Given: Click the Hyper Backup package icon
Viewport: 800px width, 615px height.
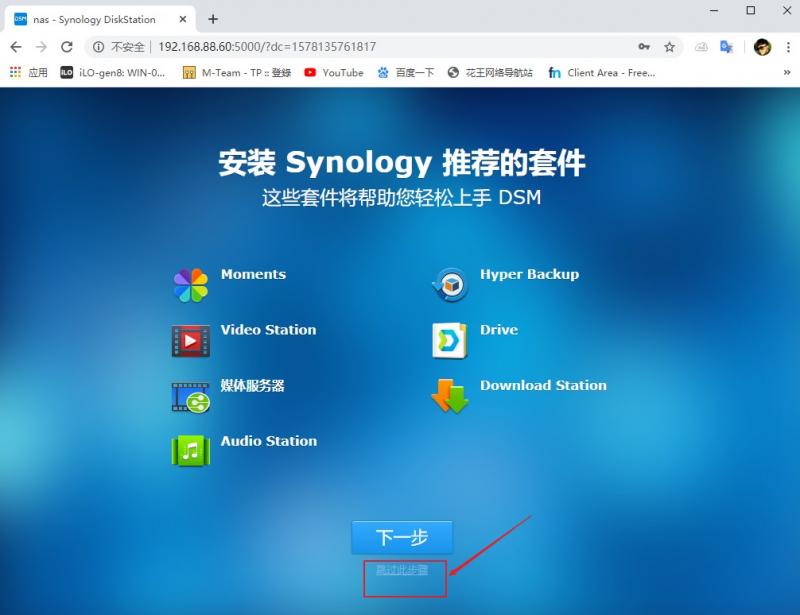Looking at the screenshot, I should pos(449,284).
